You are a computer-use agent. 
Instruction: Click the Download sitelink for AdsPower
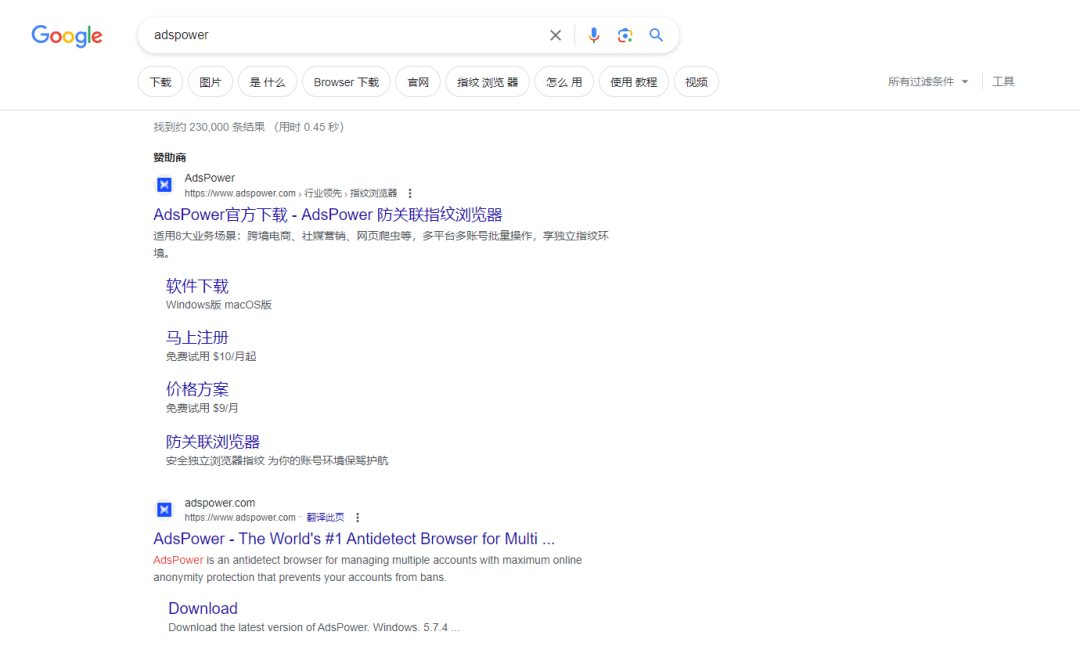click(x=202, y=608)
